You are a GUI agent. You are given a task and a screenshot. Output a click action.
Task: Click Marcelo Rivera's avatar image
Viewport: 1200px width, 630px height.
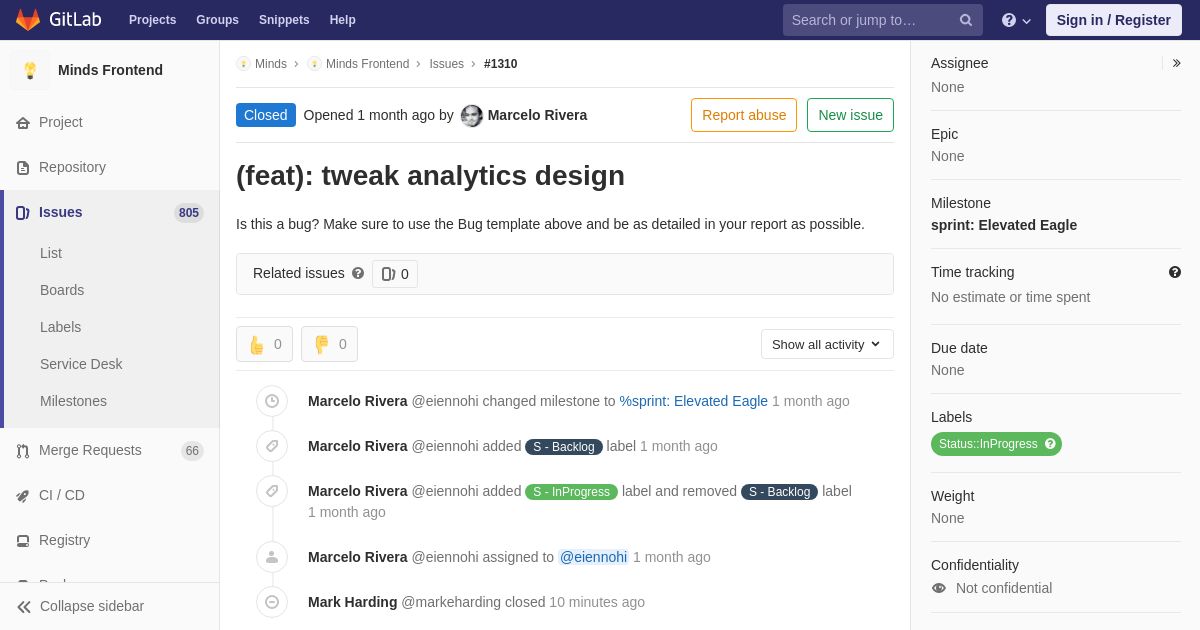[472, 116]
